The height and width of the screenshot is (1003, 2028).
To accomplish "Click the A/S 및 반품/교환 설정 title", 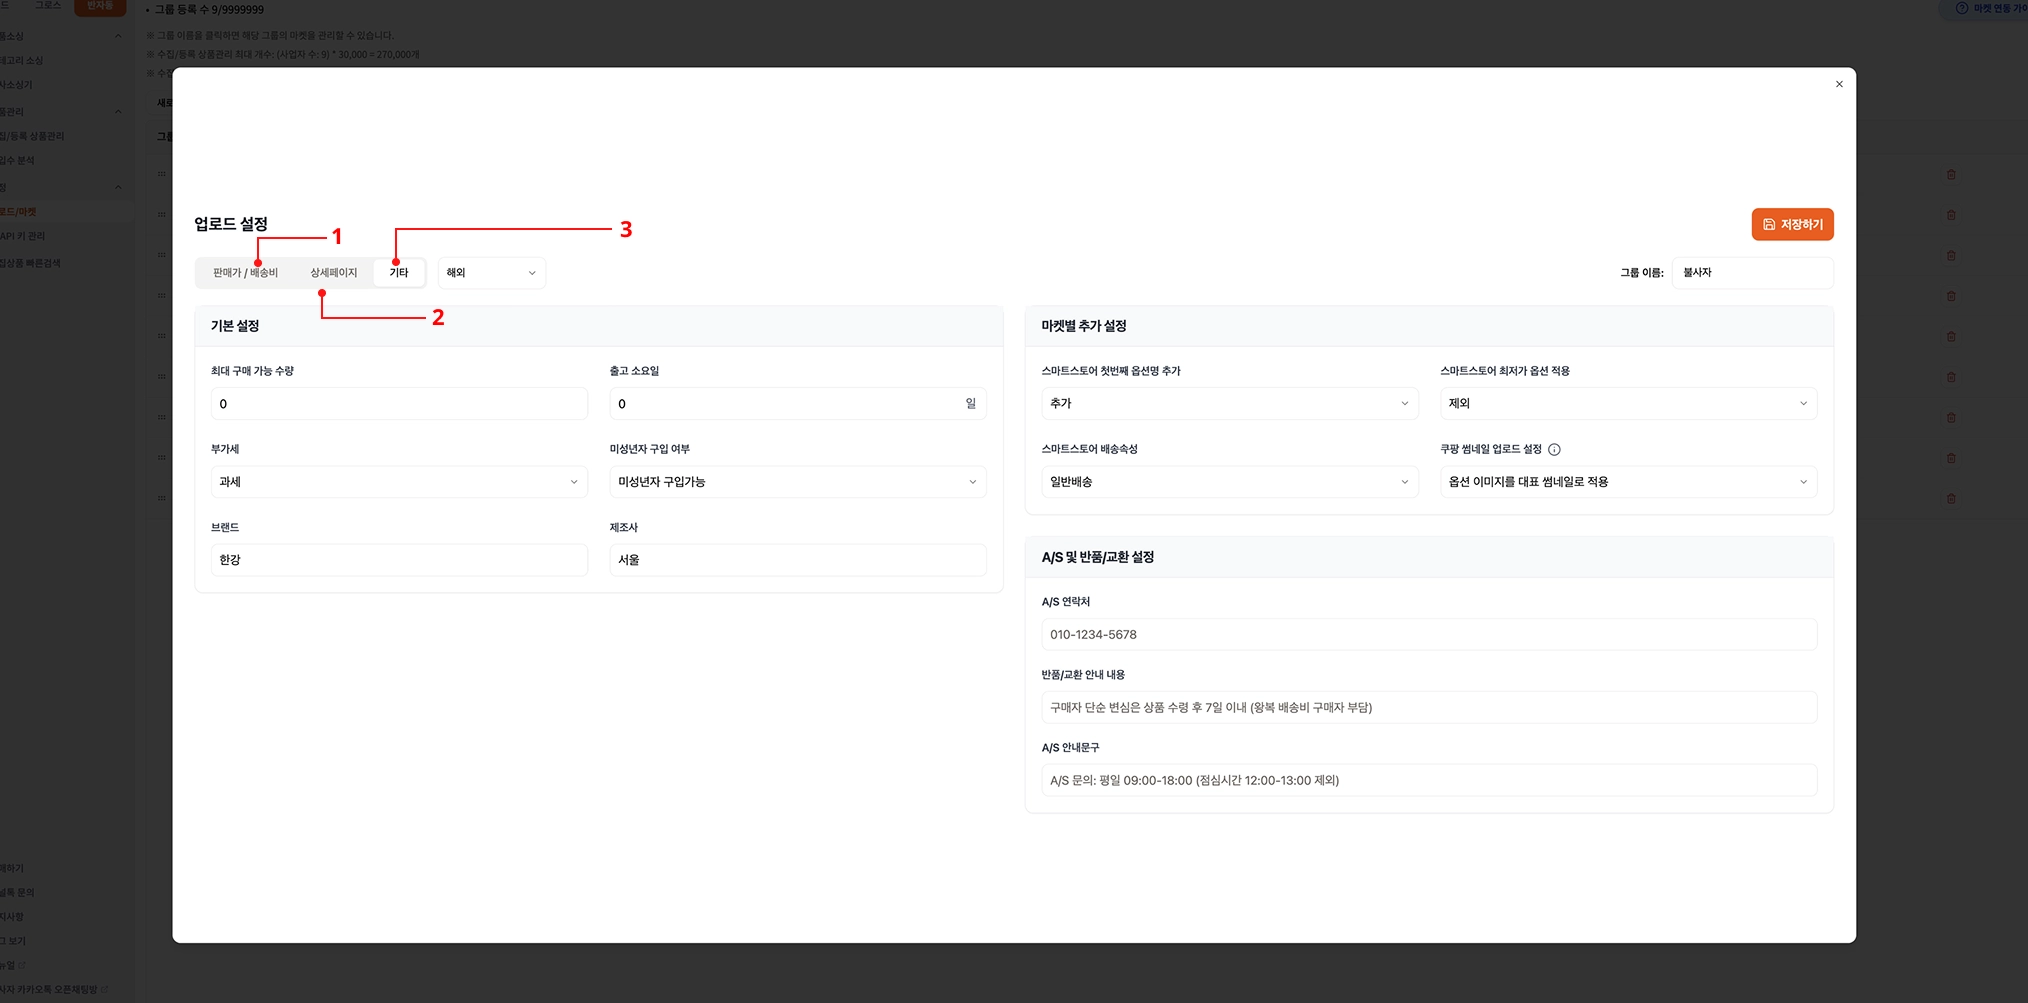I will tap(1098, 557).
